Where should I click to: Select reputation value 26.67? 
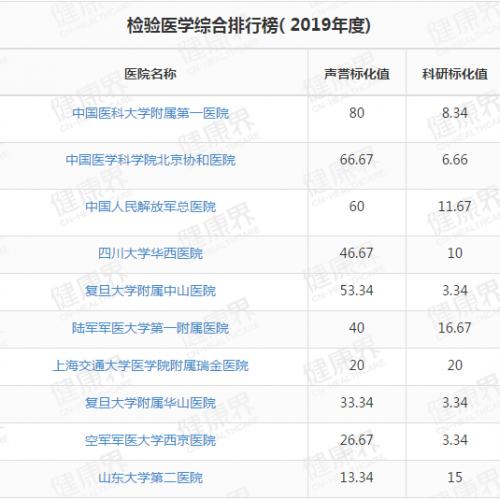tap(357, 440)
